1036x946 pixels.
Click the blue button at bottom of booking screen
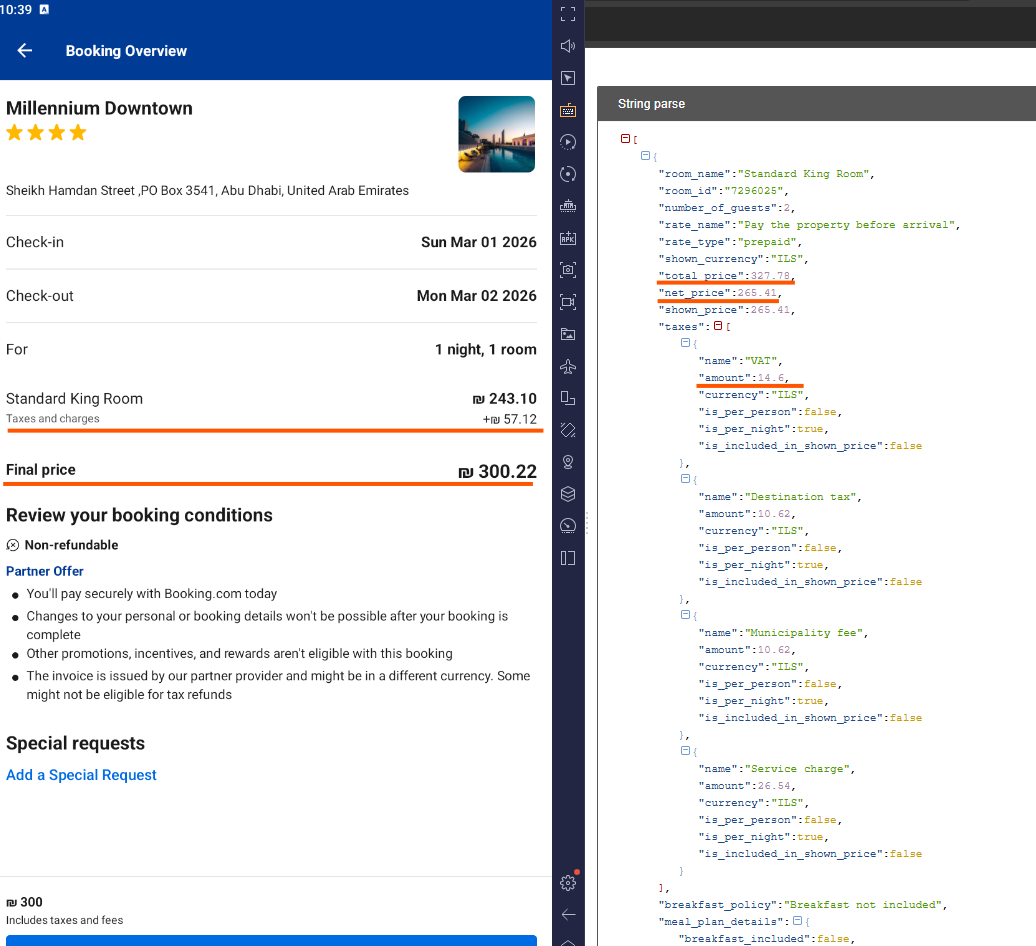tap(271, 941)
